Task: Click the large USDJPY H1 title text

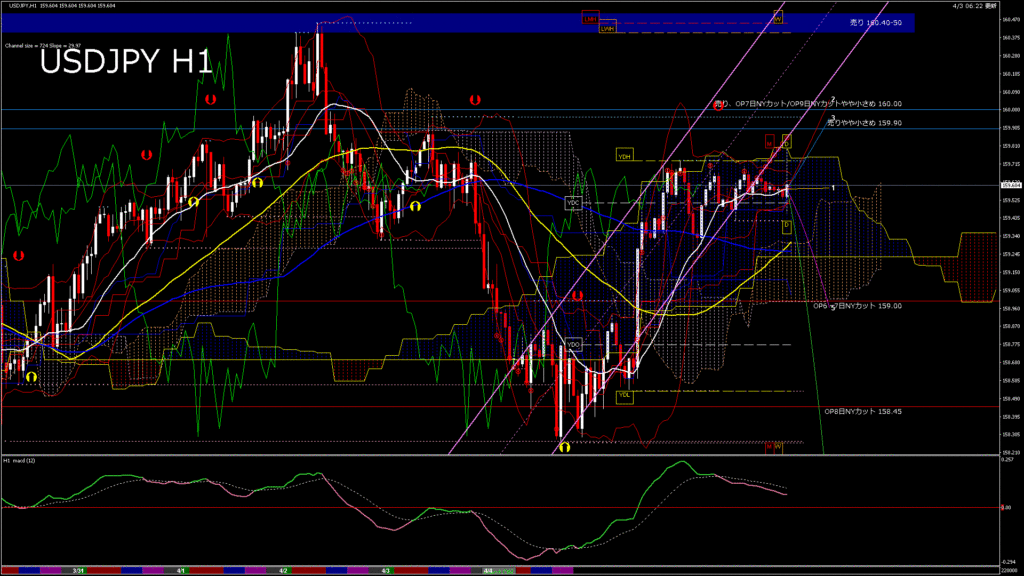Action: [x=126, y=63]
